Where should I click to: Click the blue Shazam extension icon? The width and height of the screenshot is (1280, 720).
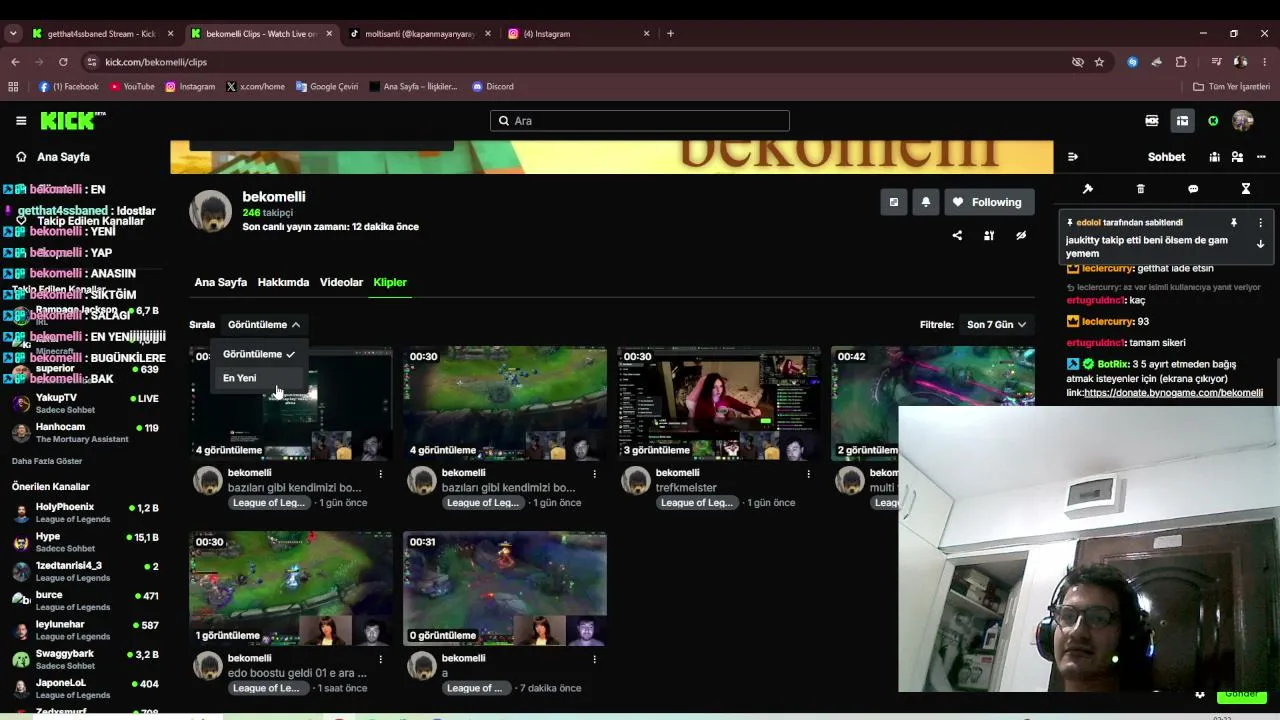1132,62
